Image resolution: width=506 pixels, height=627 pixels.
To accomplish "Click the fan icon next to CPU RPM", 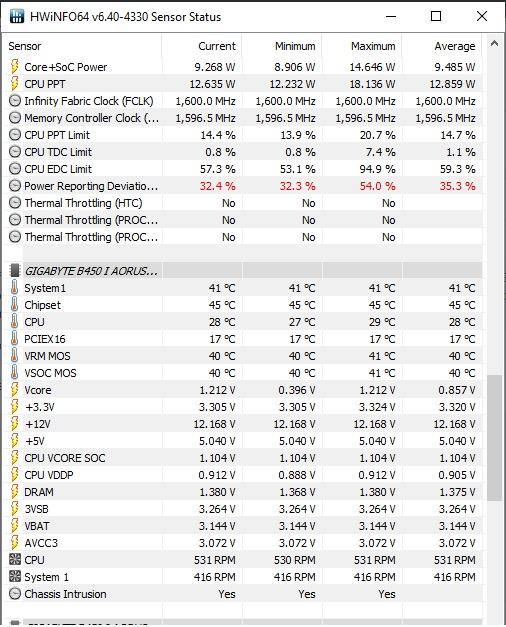I will point(14,559).
